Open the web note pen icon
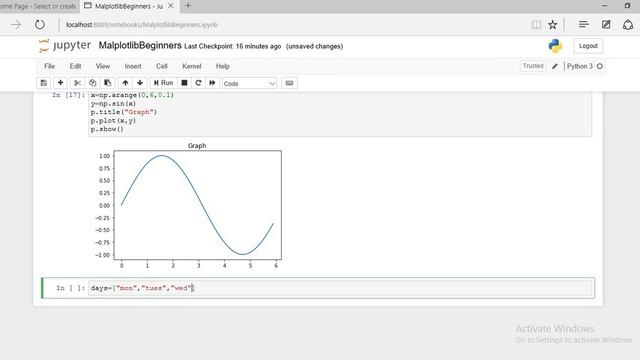The image size is (640, 360). pyautogui.click(x=606, y=24)
